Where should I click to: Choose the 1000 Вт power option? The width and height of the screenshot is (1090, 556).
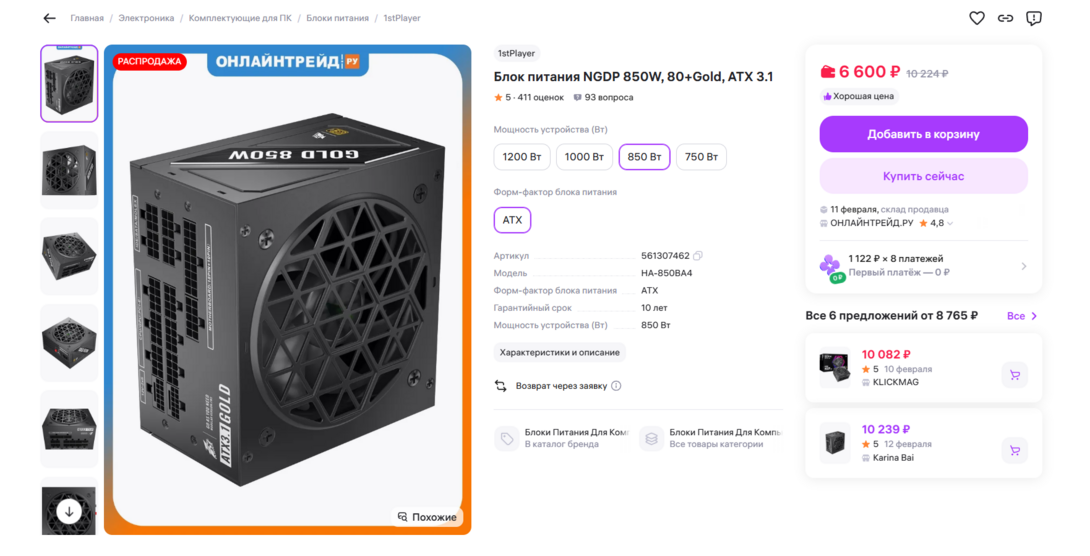pyautogui.click(x=584, y=157)
